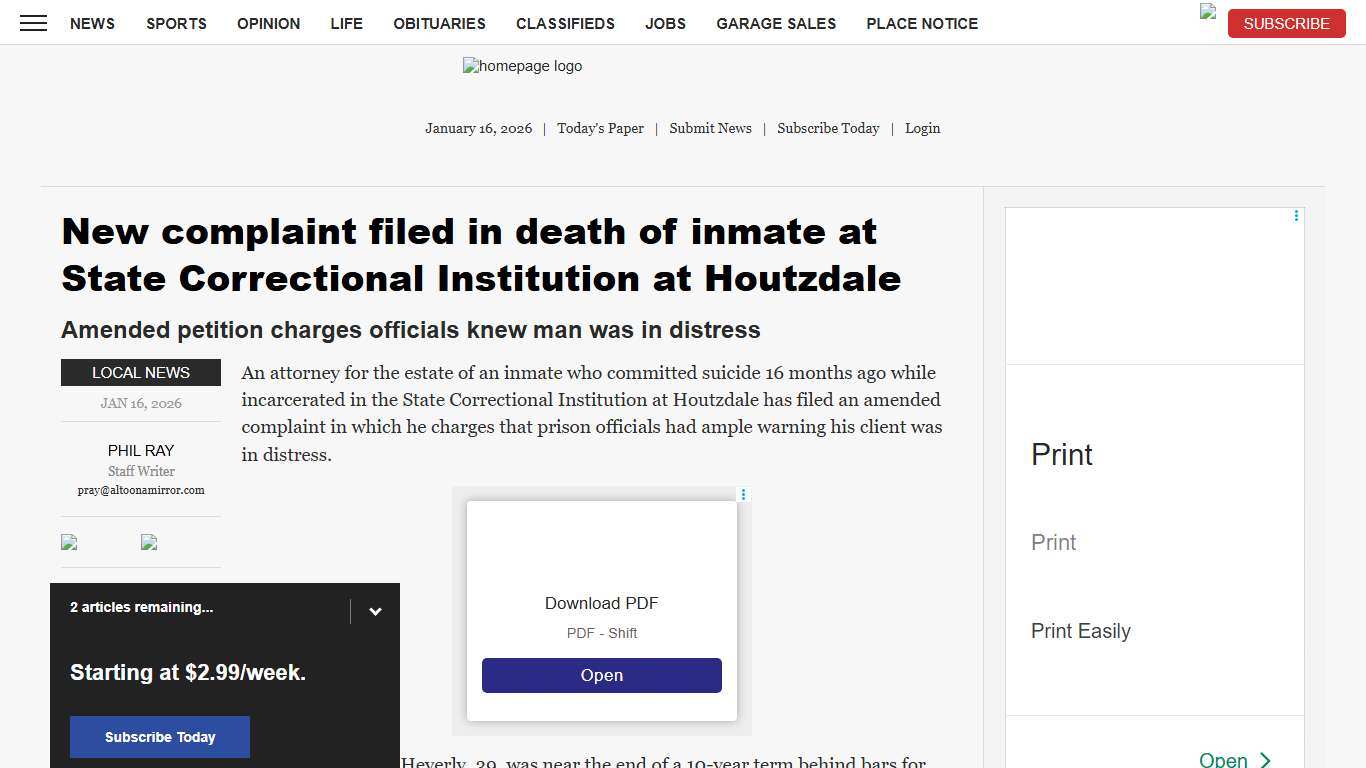Open the hamburger navigation menu
The image size is (1366, 768).
coord(33,23)
